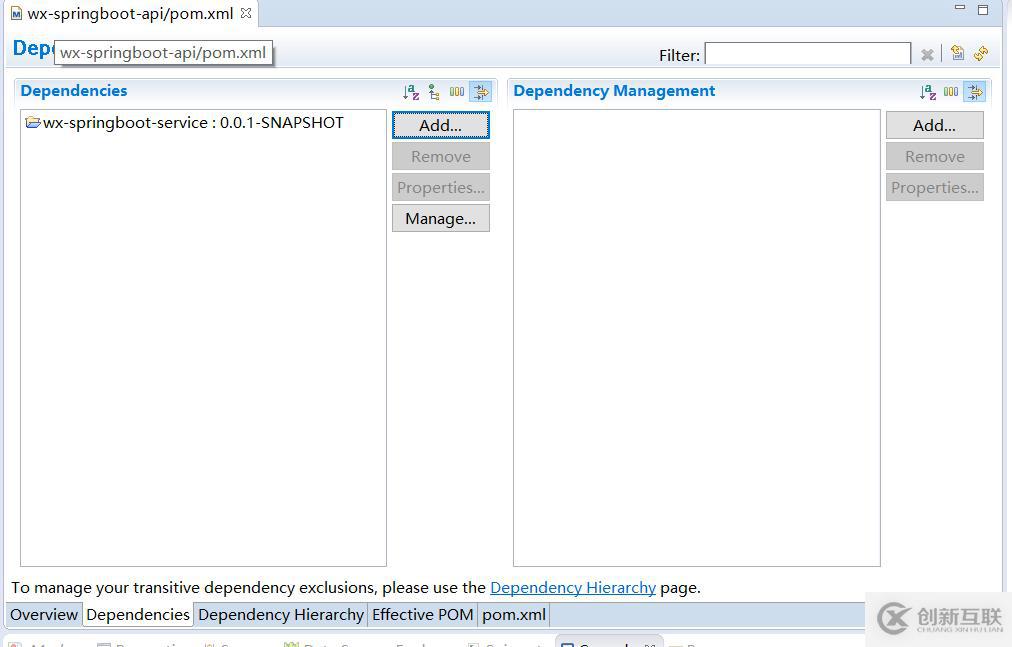Viewport: 1012px width, 647px height.
Task: Close the wx-springboot-api/pom.xml editor tab
Action: click(246, 13)
